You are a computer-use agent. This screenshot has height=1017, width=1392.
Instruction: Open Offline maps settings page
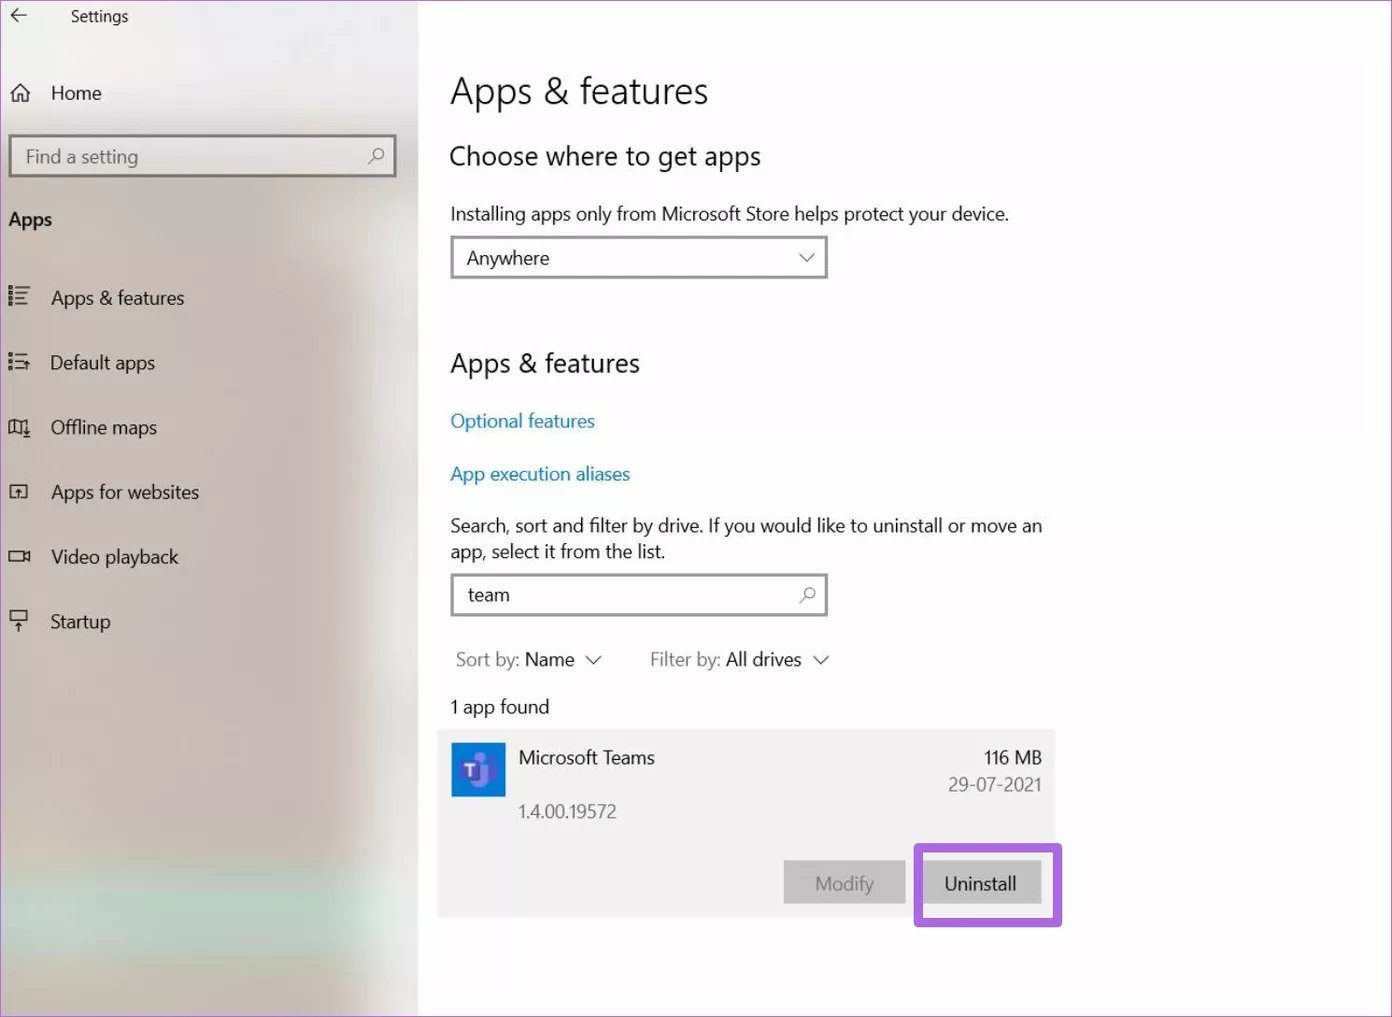104,428
